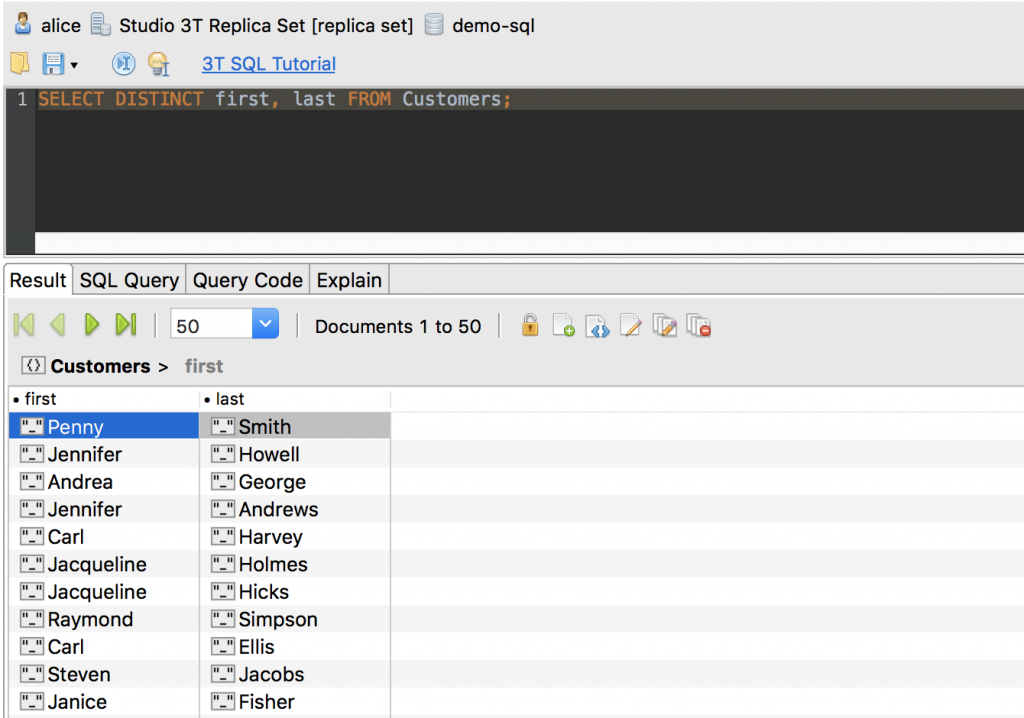Image resolution: width=1024 pixels, height=718 pixels.
Task: Click the delete document icon
Action: pos(699,325)
